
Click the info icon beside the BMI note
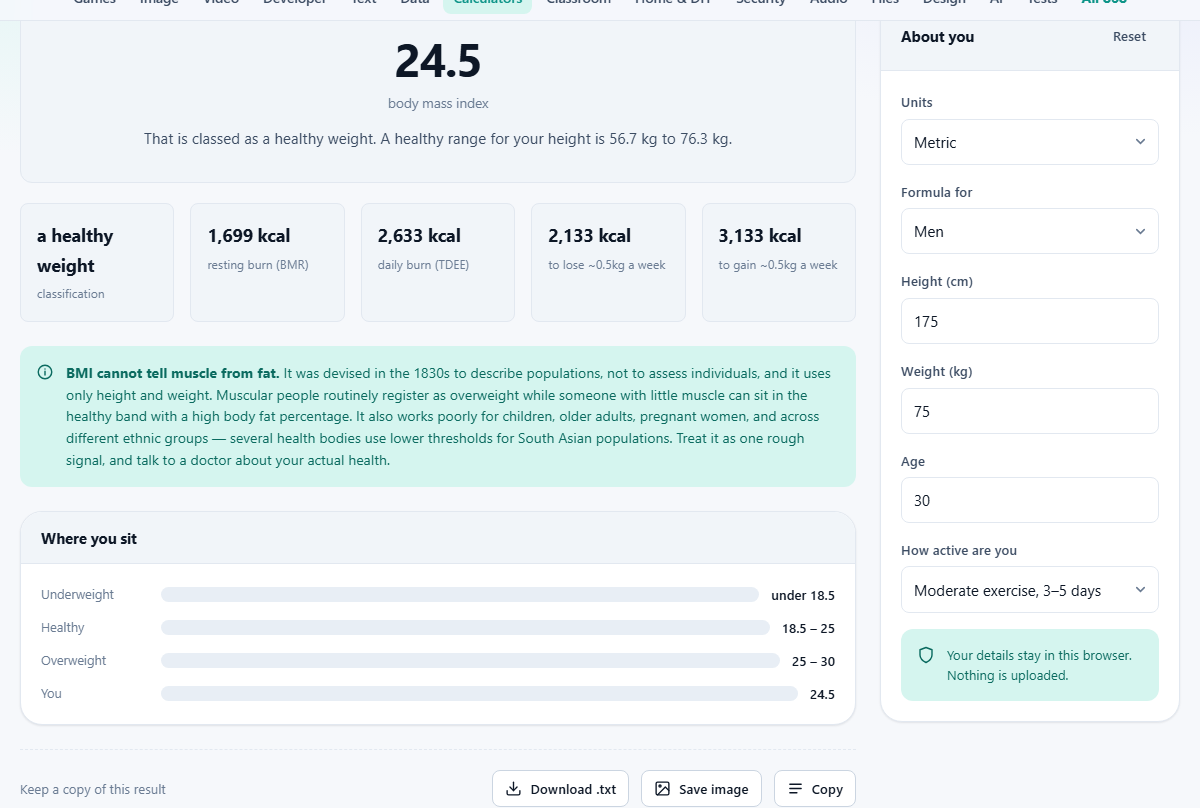click(x=45, y=373)
